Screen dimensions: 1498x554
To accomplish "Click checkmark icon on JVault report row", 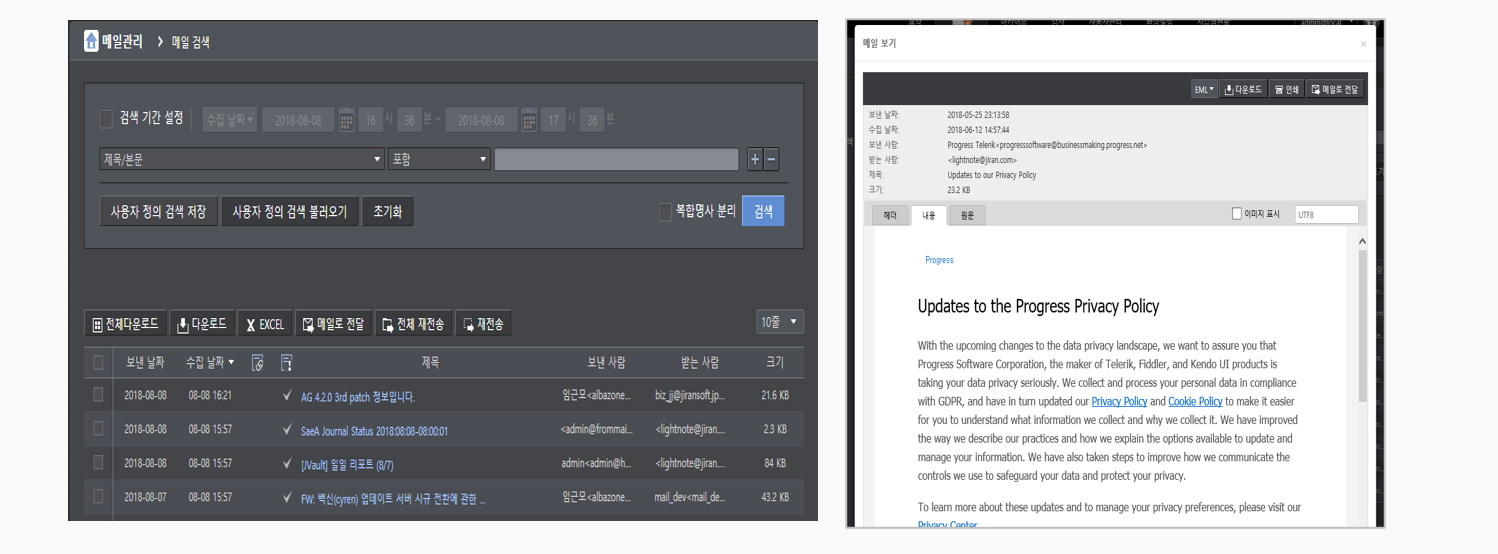I will 288,463.
